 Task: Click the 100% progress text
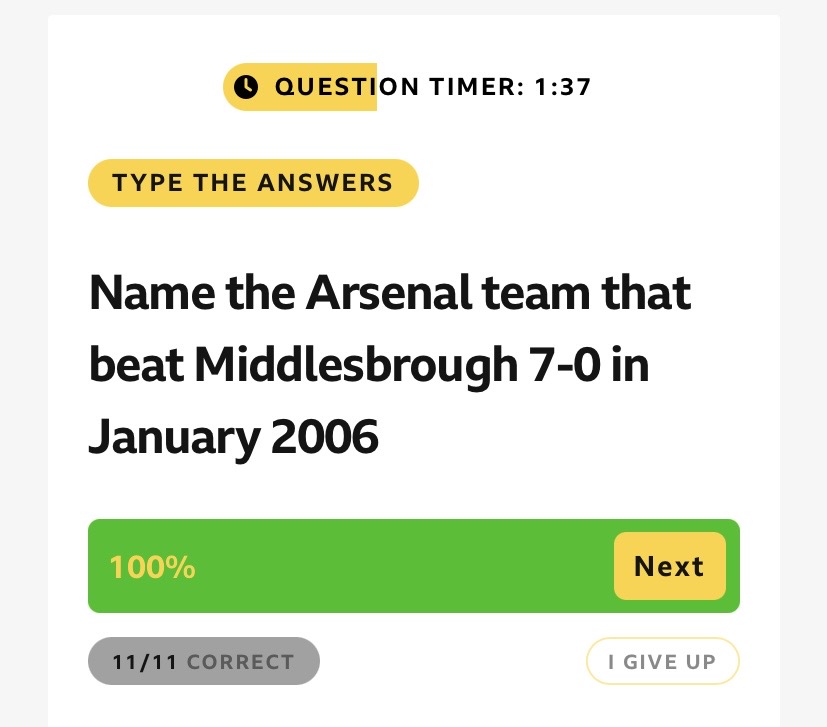point(152,567)
